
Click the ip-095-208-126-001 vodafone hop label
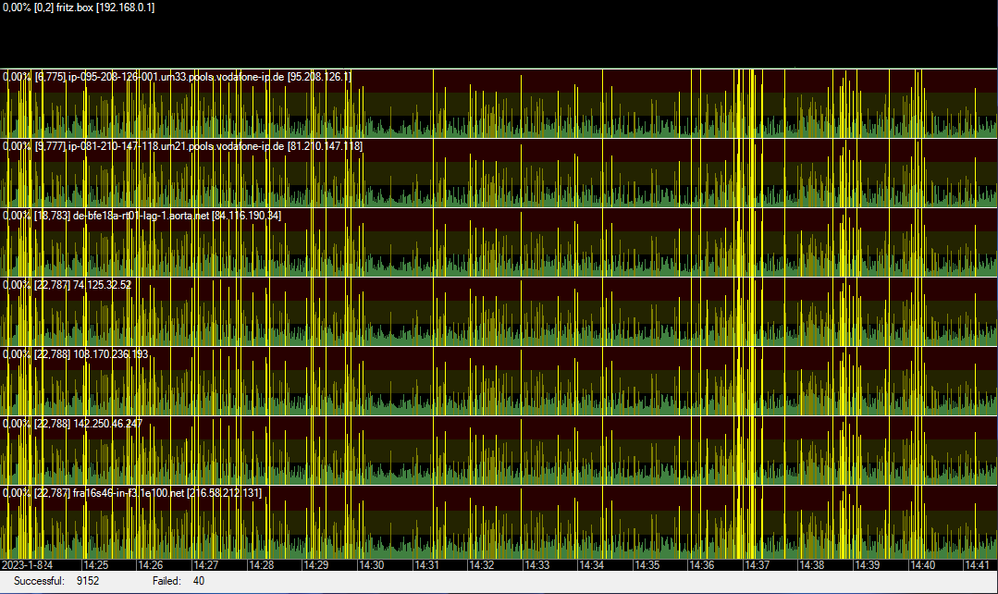tap(177, 77)
